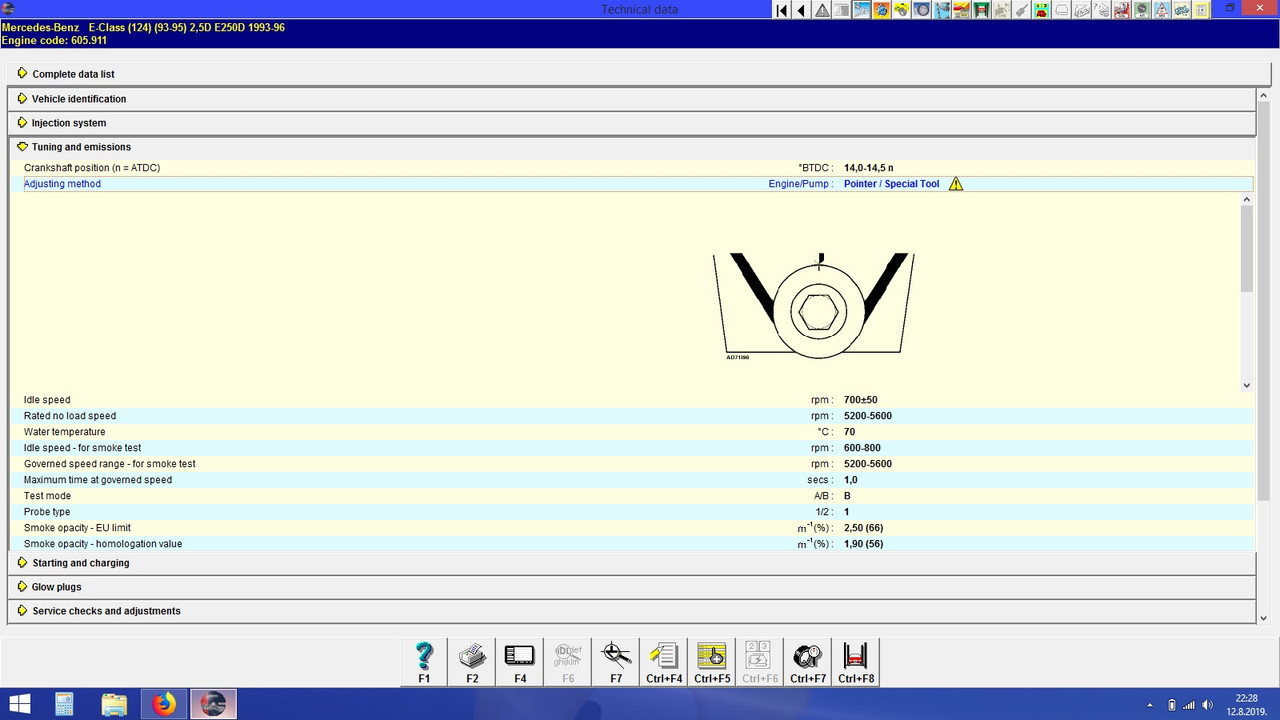Click the timing pointer diagram image

(x=814, y=306)
